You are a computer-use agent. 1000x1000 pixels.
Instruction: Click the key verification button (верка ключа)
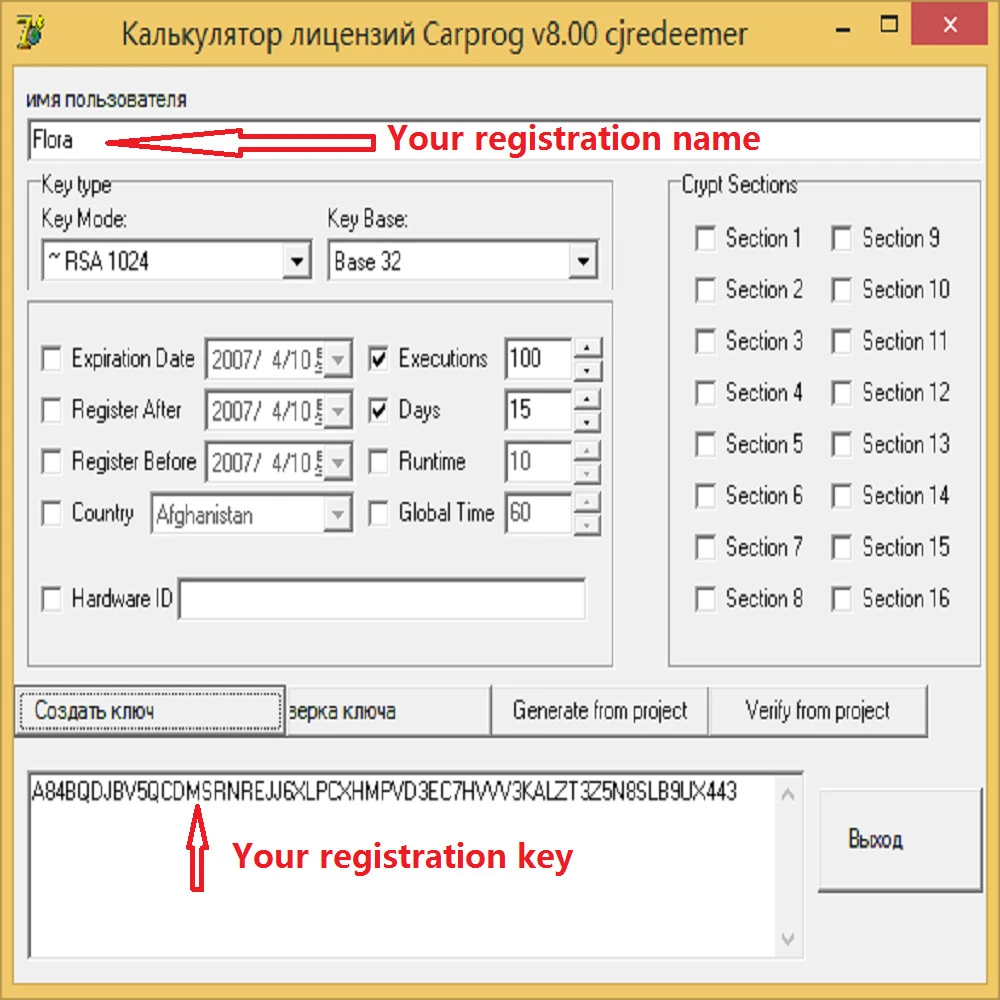[x=388, y=710]
